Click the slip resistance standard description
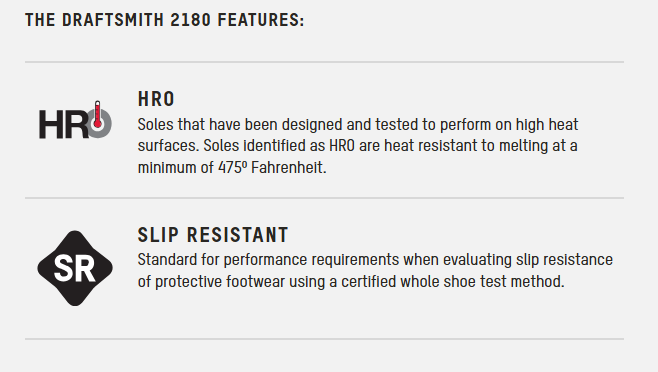 [x=375, y=270]
